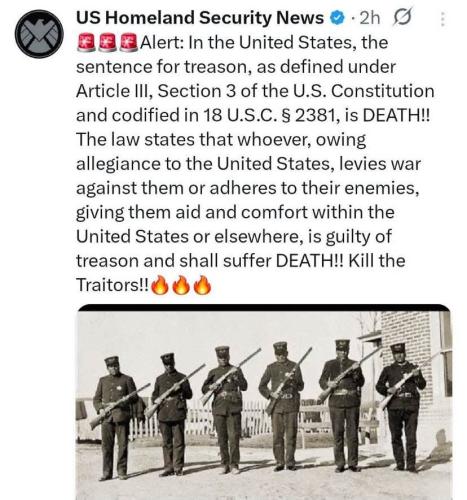Click the leftmost rifleman in the photo
467x500 pixels.
pos(114,418)
